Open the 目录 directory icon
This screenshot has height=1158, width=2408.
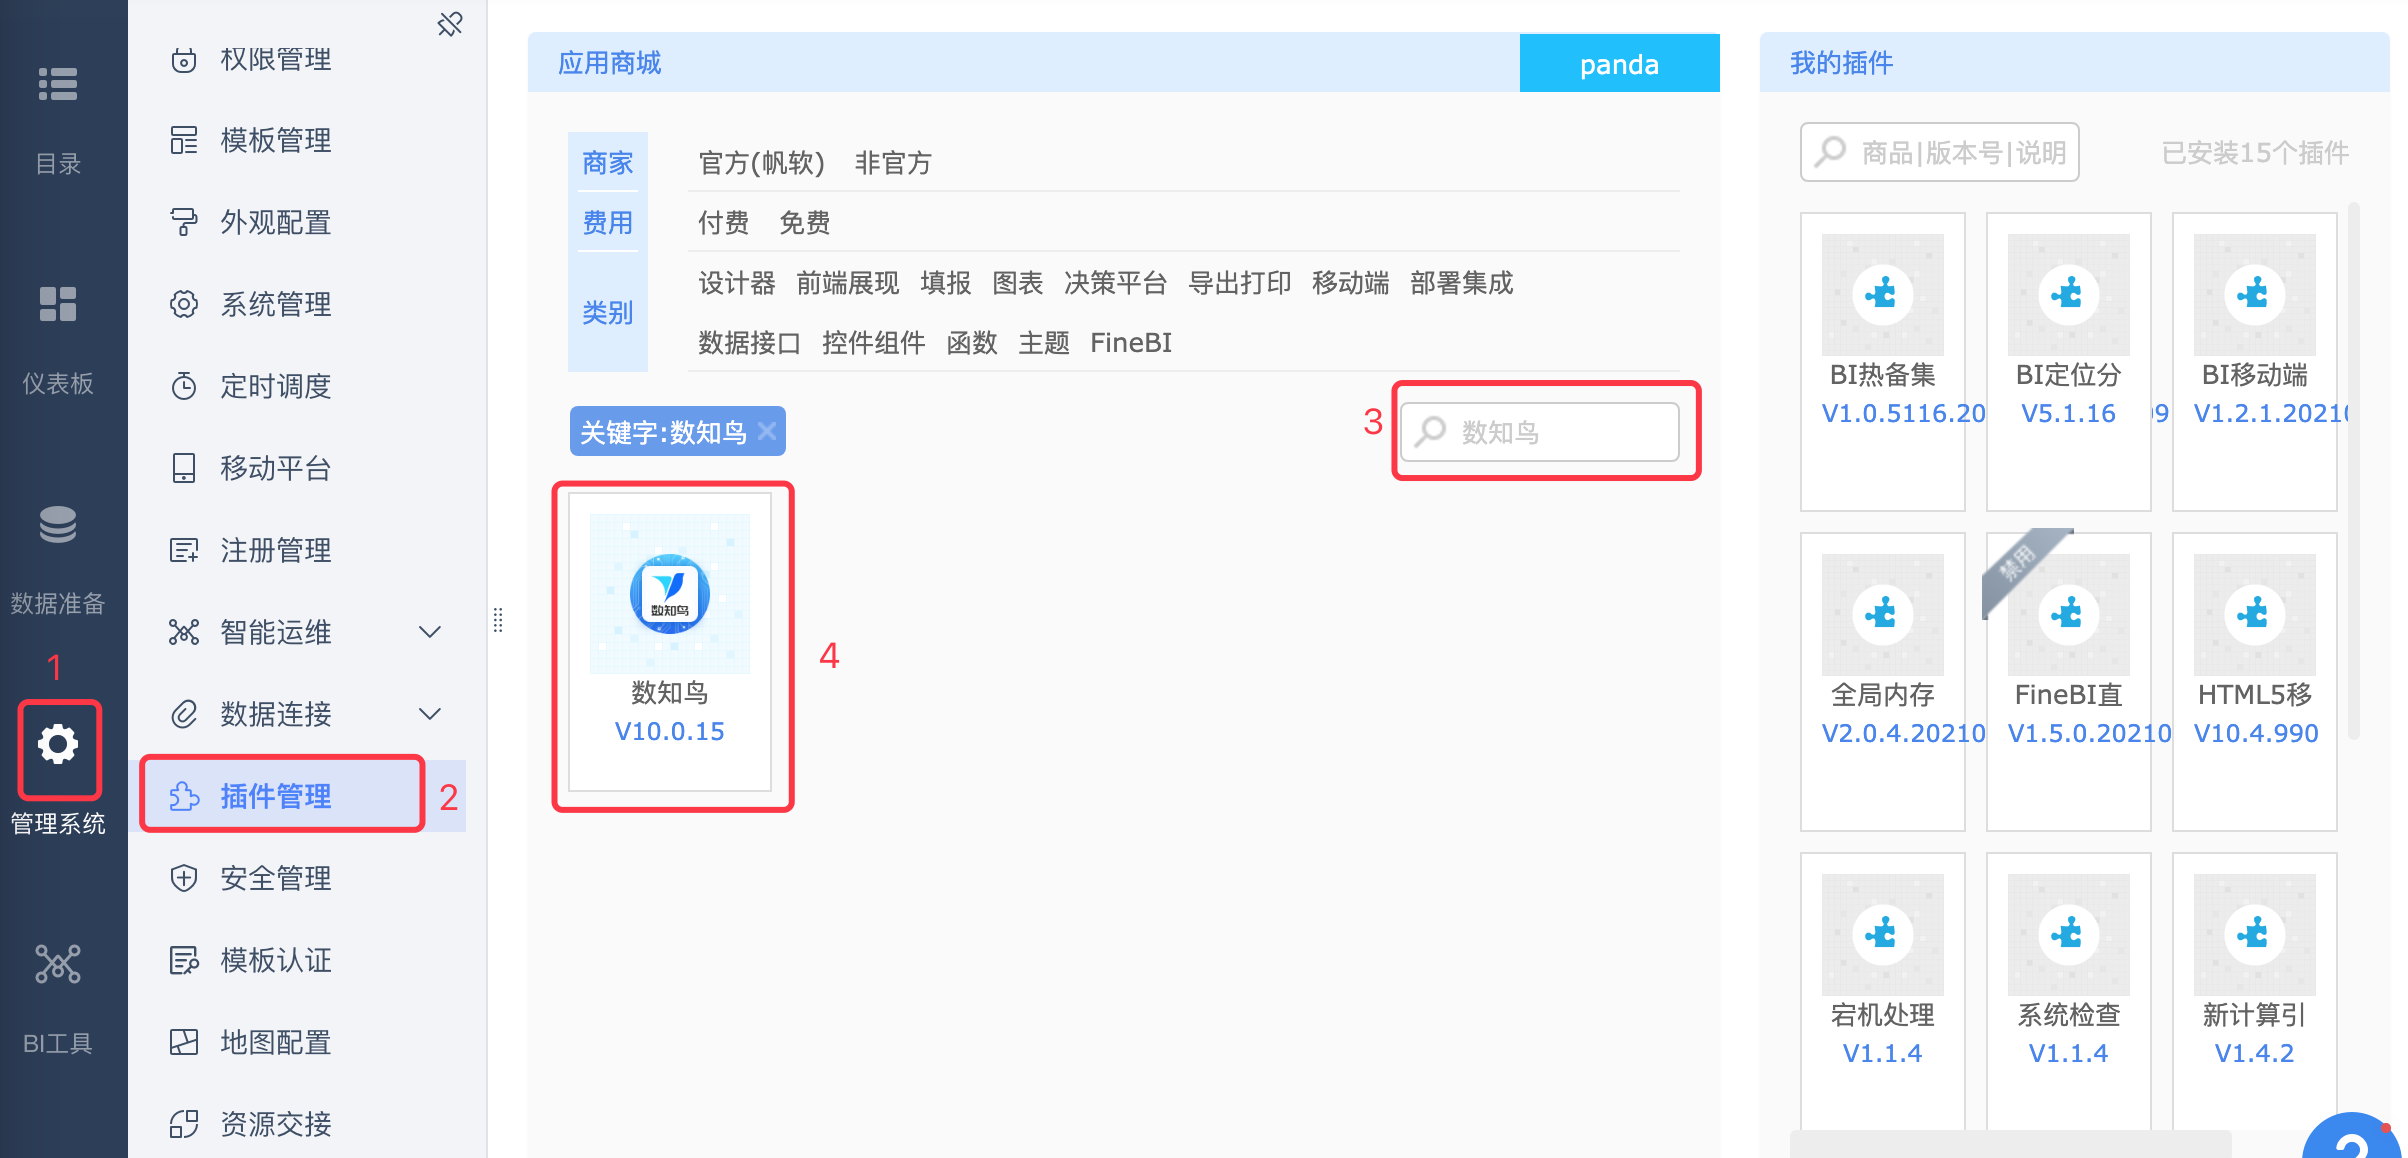click(x=58, y=84)
